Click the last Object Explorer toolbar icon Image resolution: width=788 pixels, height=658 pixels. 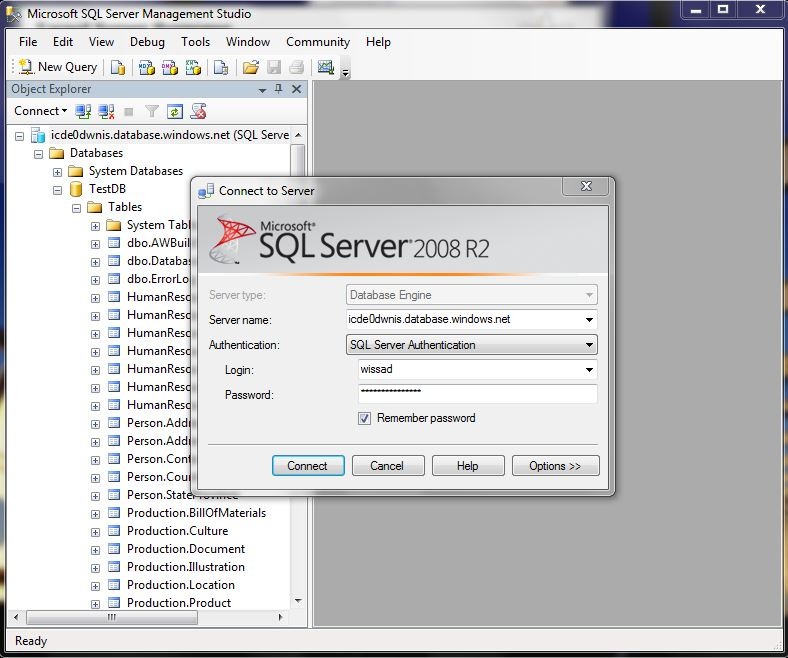pos(198,112)
